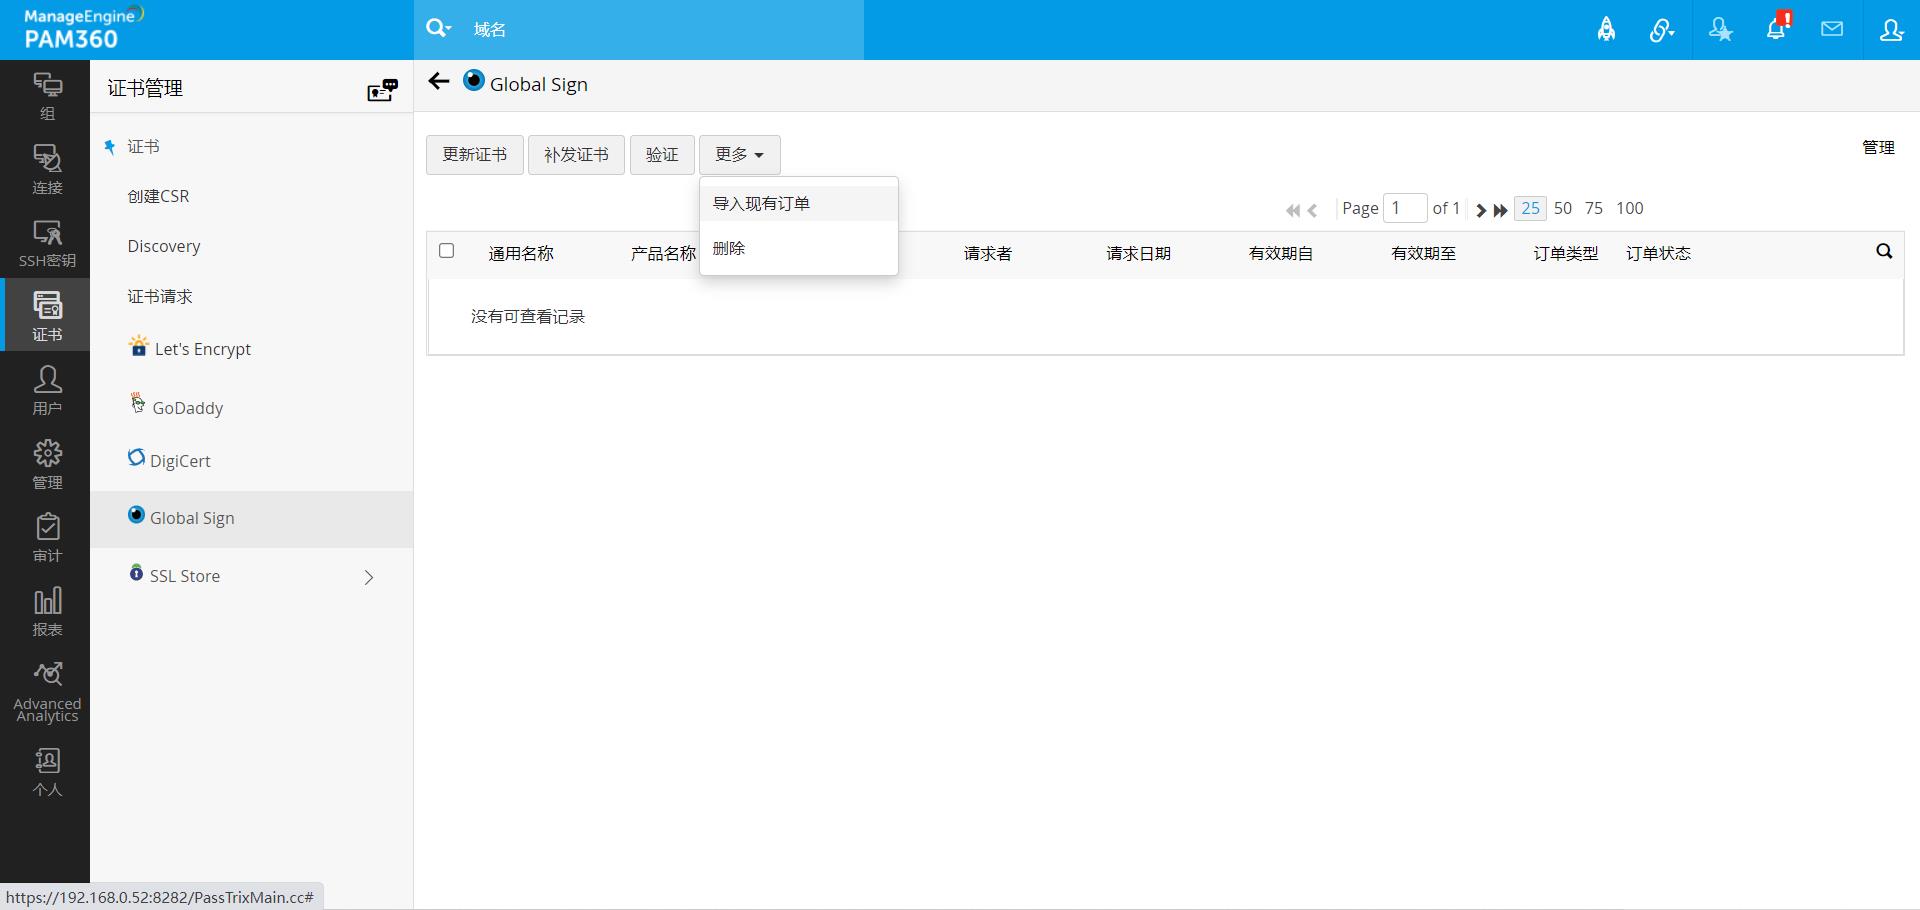Image resolution: width=1920 pixels, height=910 pixels.
Task: Click the 有效期至 column header
Action: coord(1424,254)
